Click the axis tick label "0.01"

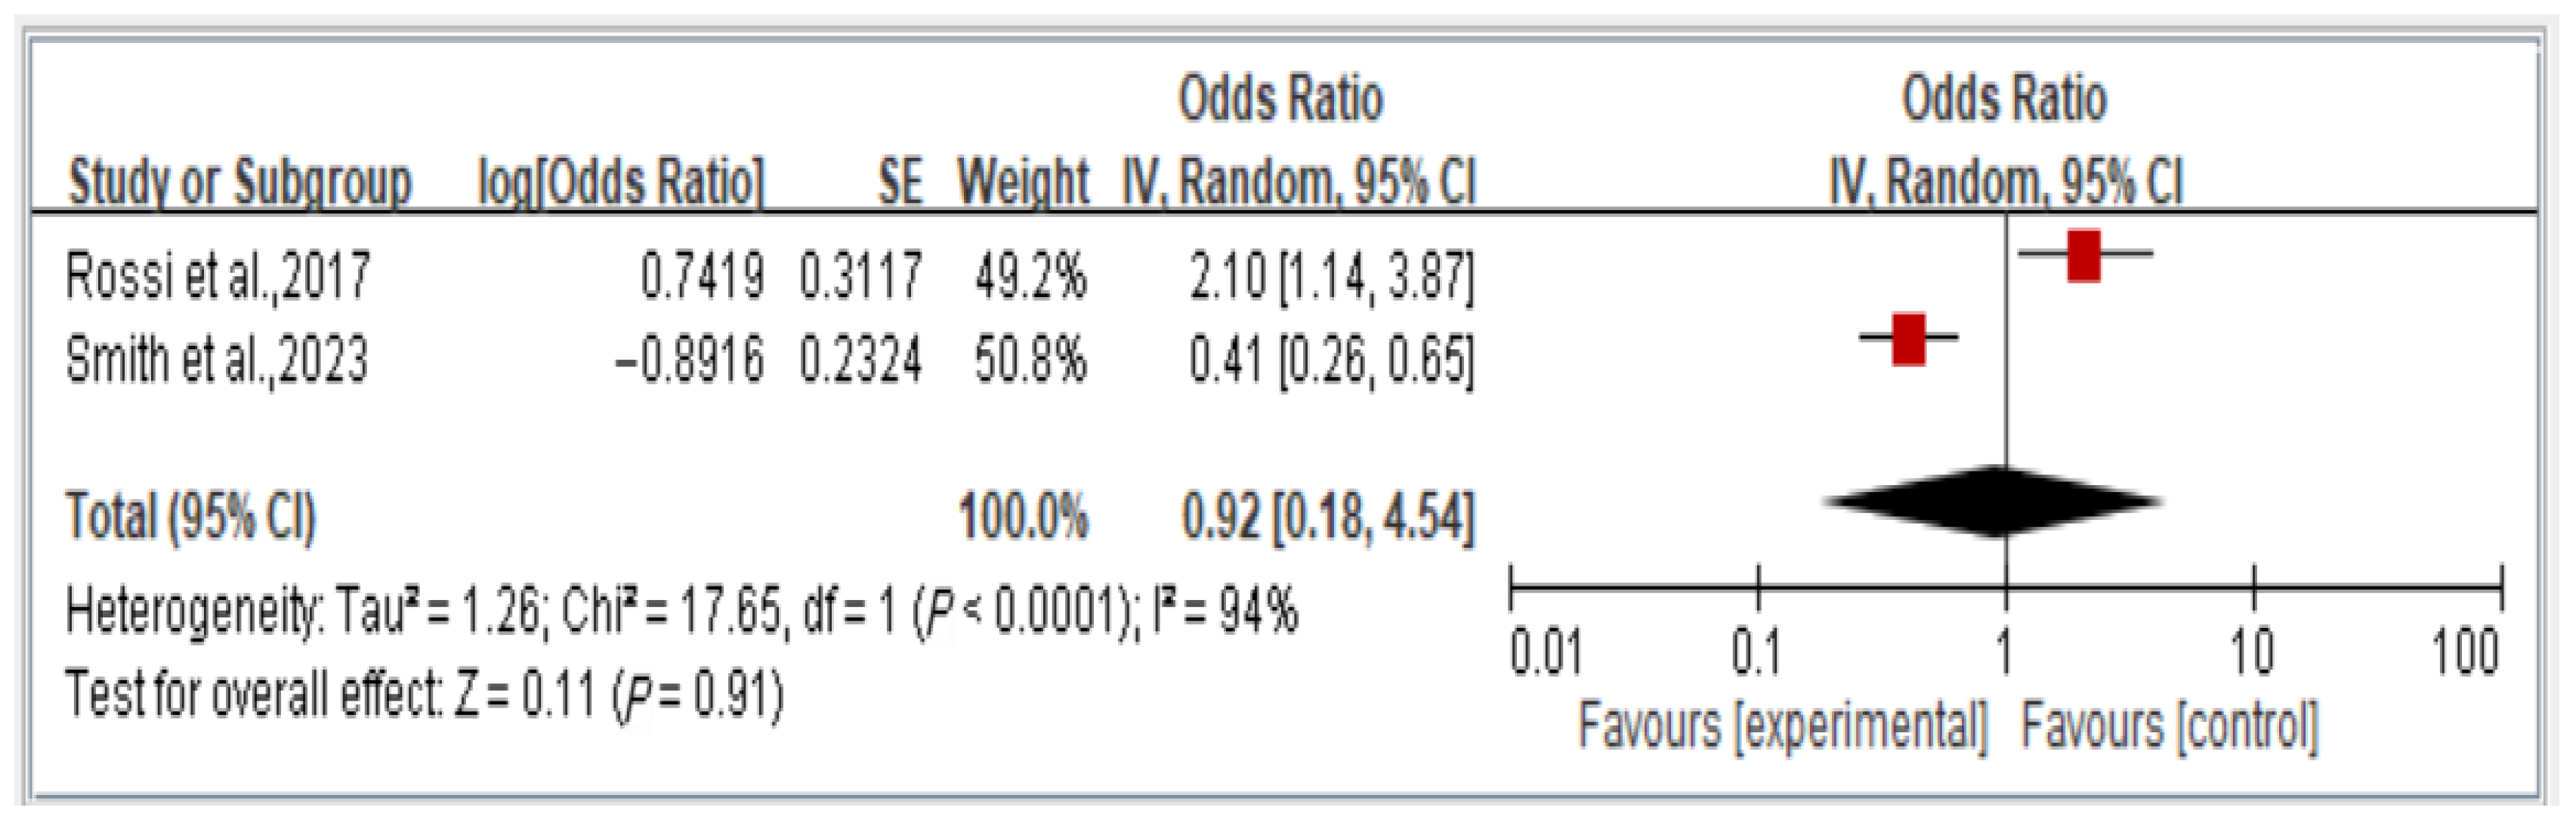tap(1546, 652)
